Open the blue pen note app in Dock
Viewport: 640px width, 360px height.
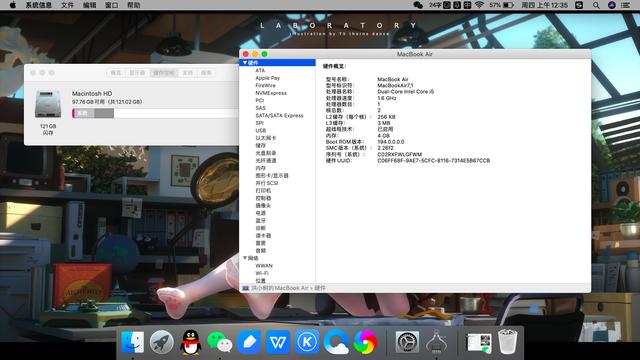249,342
